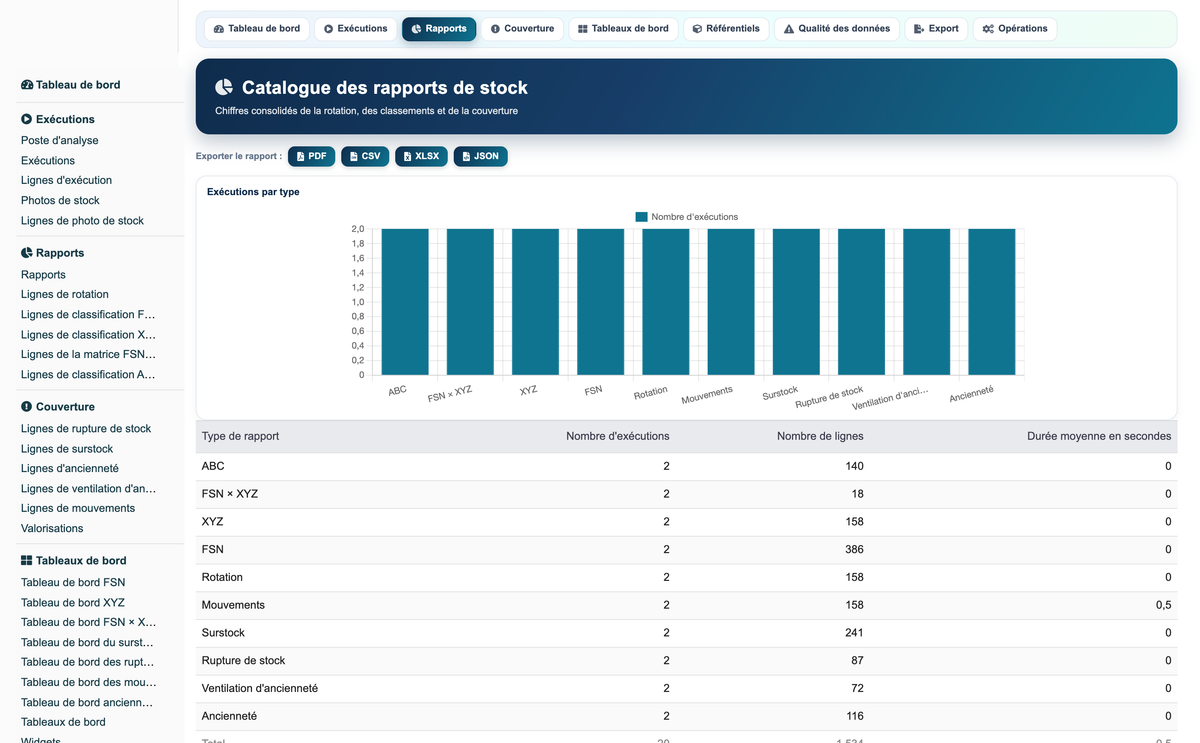Viewport: 1200px width, 743px height.
Task: Open Lignes d'exécution in the sidebar
Action: coord(66,181)
